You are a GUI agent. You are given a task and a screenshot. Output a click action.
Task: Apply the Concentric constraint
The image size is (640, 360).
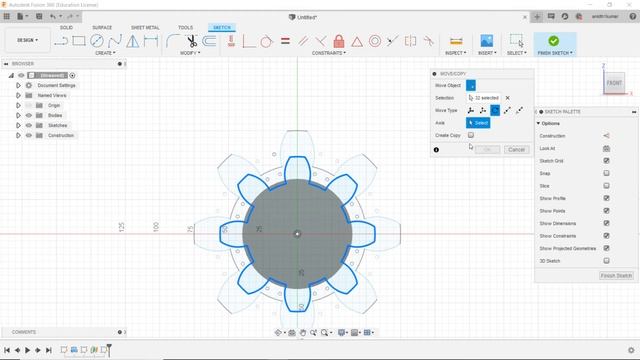375,41
